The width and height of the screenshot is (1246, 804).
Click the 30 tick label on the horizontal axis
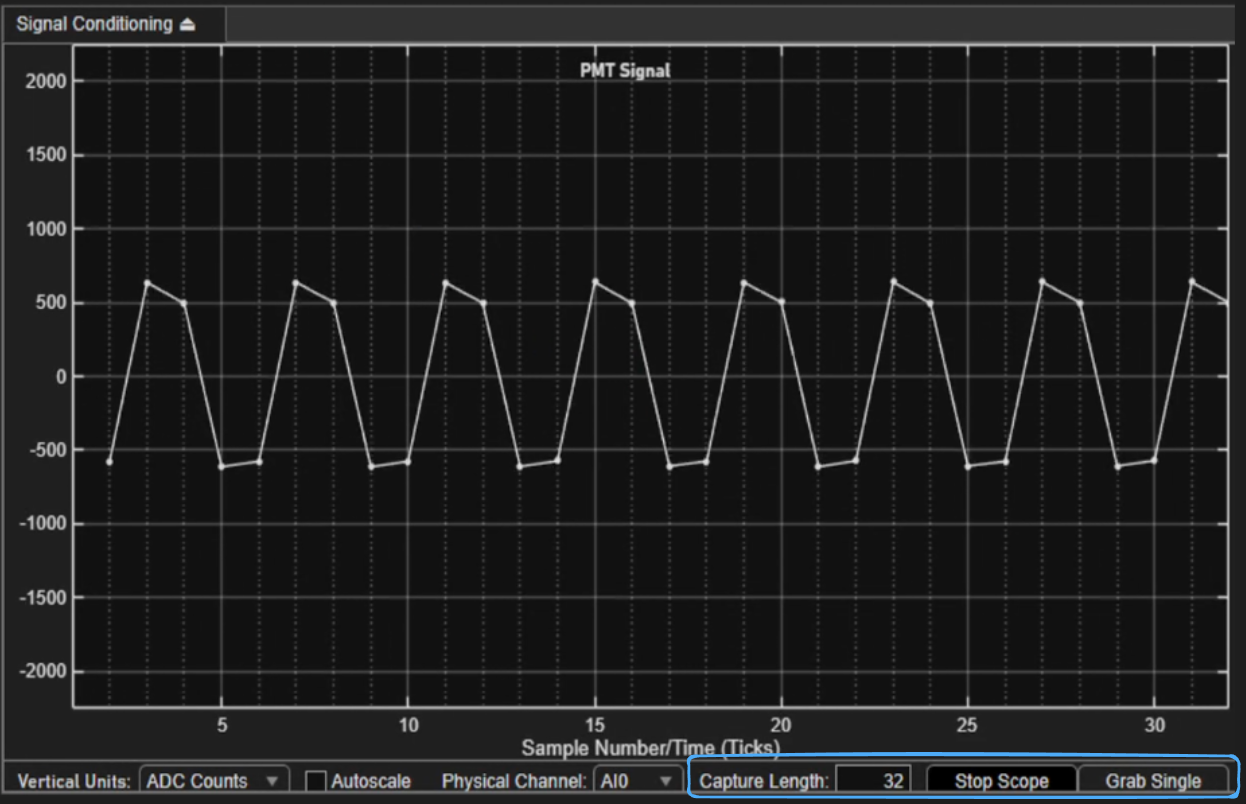tap(1155, 724)
